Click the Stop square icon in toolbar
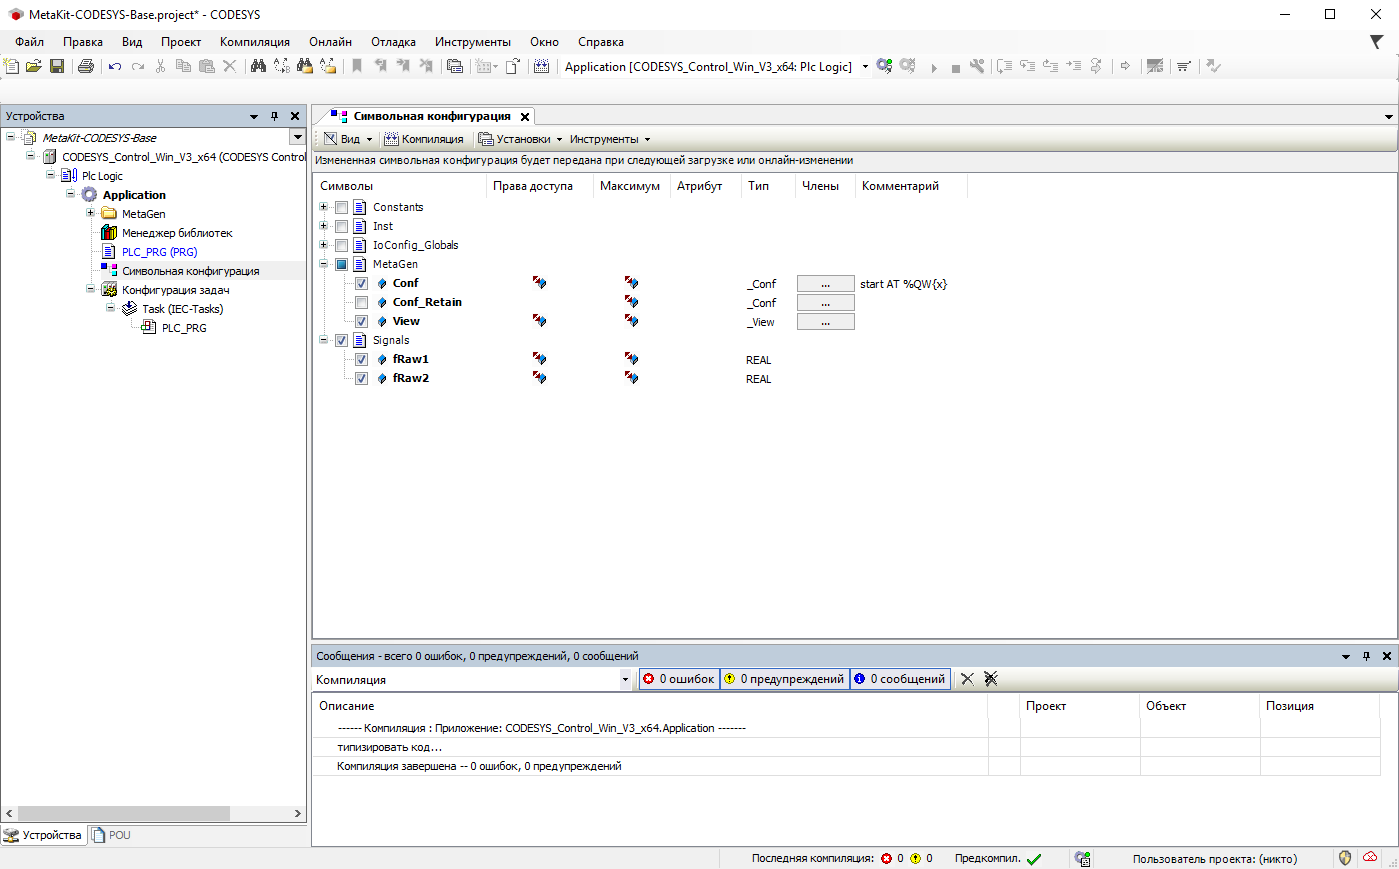The image size is (1399, 869). pos(956,67)
